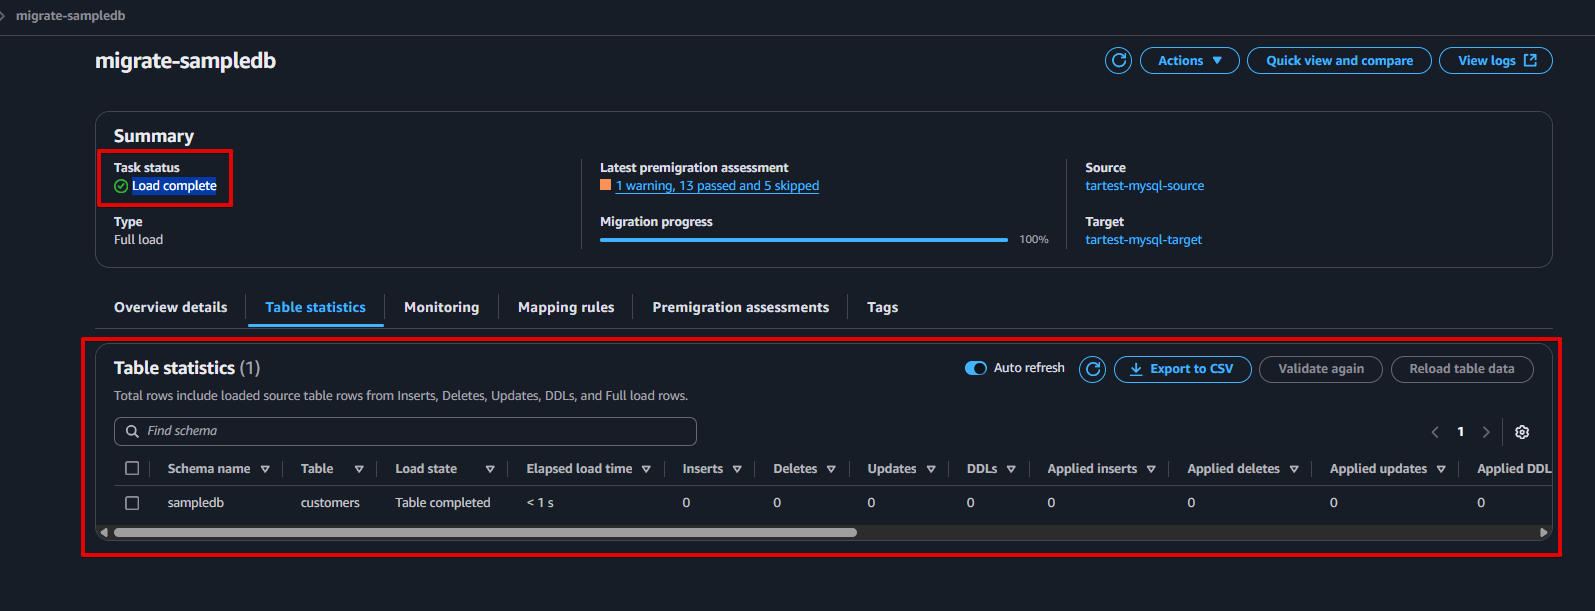1595x611 pixels.
Task: Open the Actions dropdown menu
Action: click(x=1190, y=61)
